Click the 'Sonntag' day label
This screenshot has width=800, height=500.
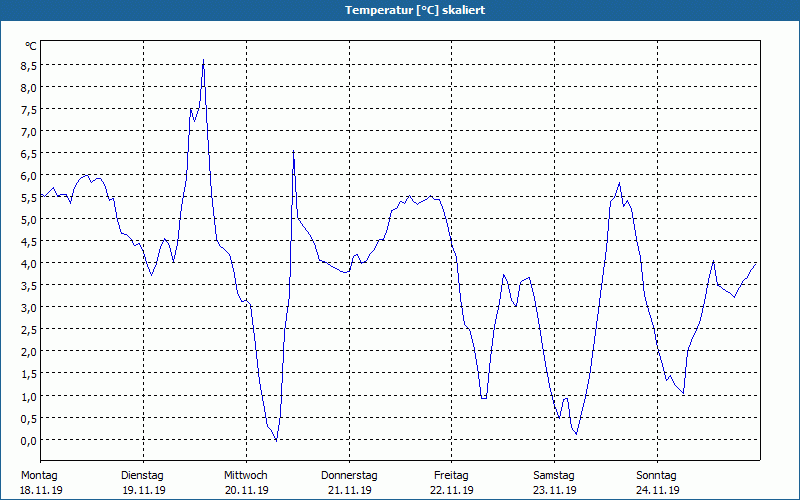pos(656,476)
